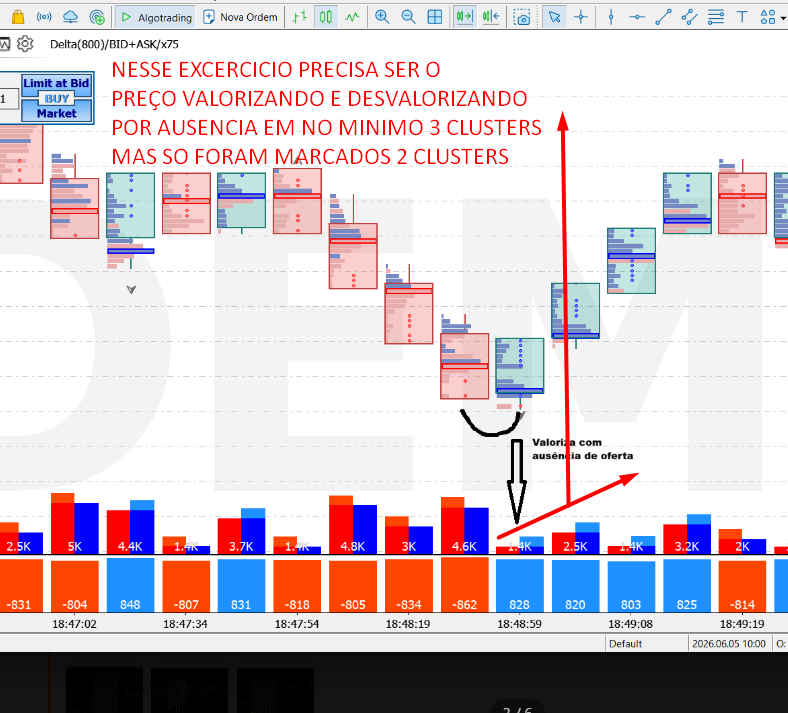Open indicator settings gear icon
The width and height of the screenshot is (788, 713).
[25, 44]
